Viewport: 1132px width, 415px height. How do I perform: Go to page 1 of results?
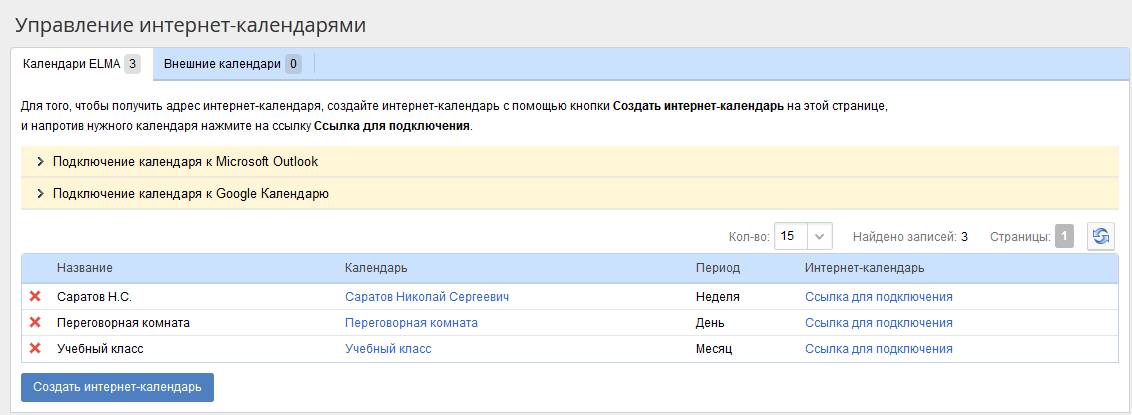[1064, 237]
